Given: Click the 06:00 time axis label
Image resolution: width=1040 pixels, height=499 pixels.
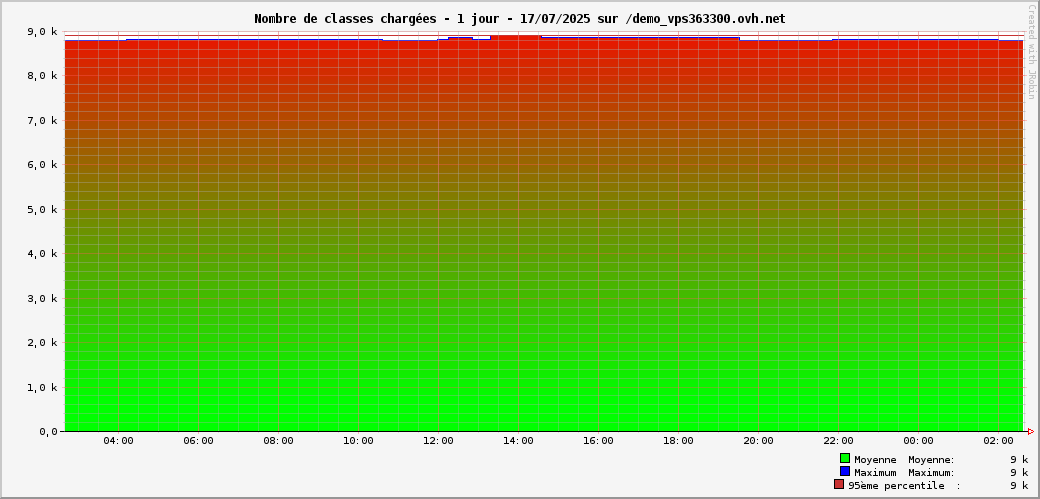Looking at the screenshot, I should pyautogui.click(x=198, y=441).
